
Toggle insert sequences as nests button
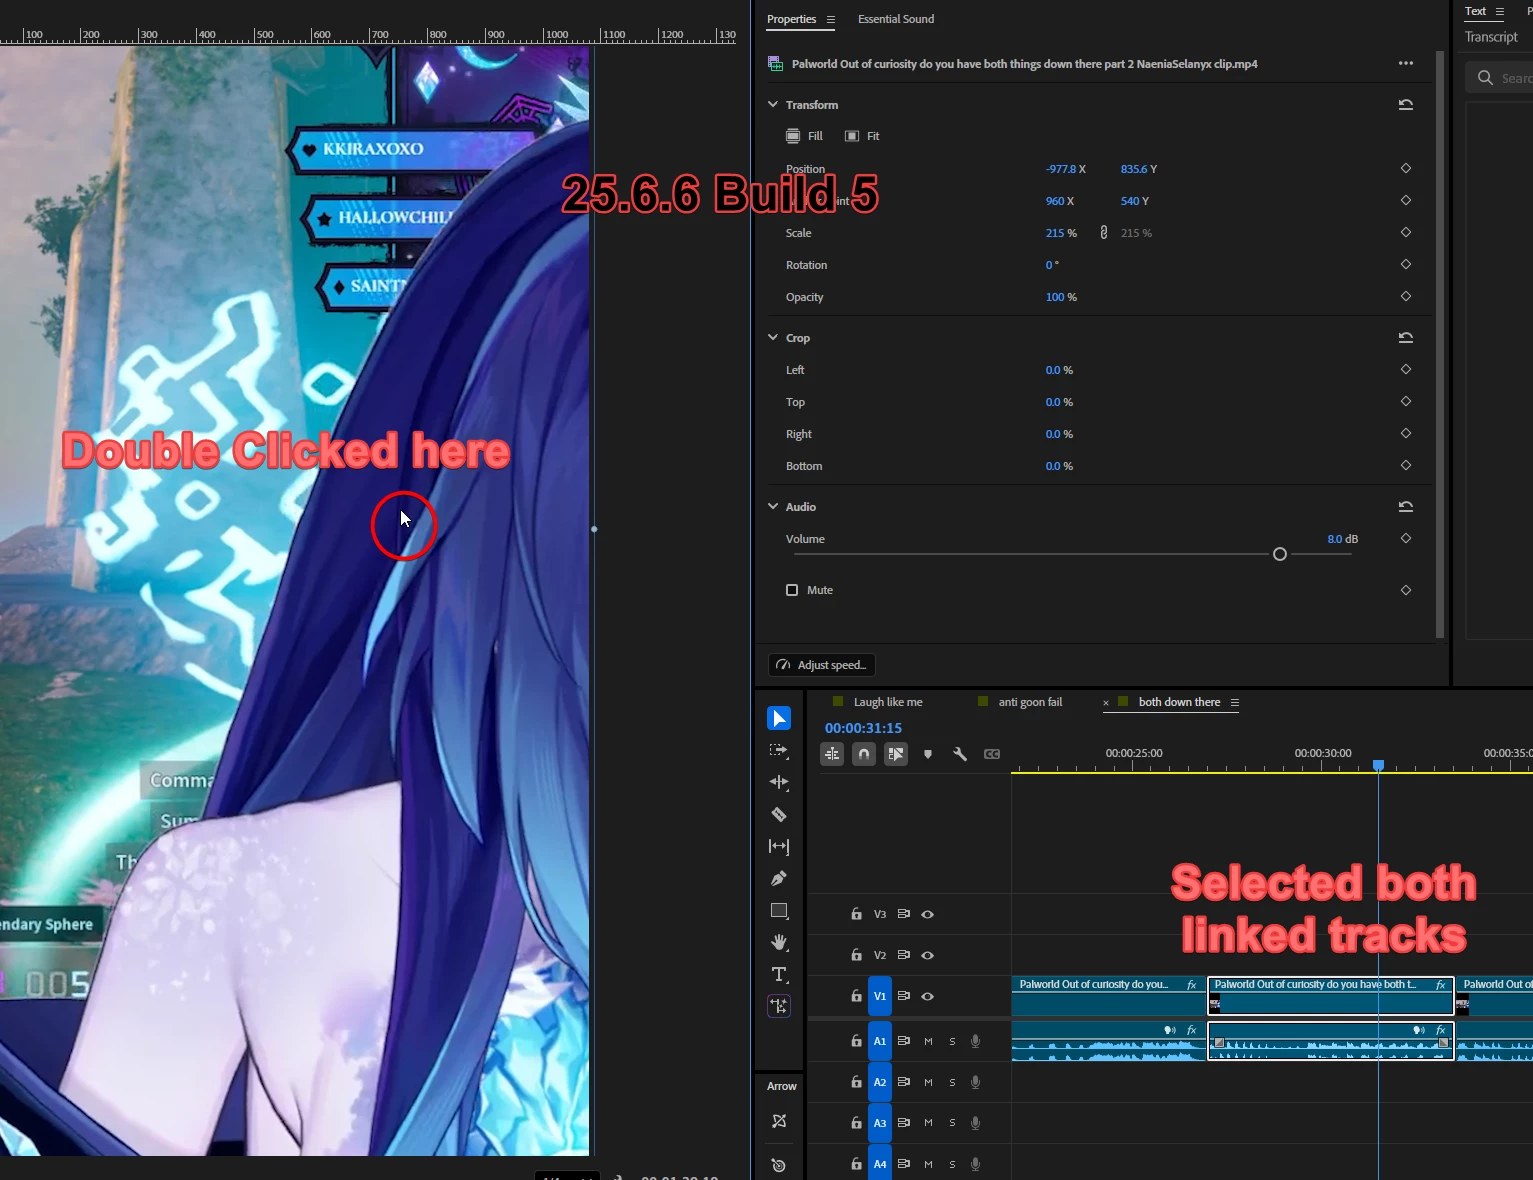[x=832, y=754]
